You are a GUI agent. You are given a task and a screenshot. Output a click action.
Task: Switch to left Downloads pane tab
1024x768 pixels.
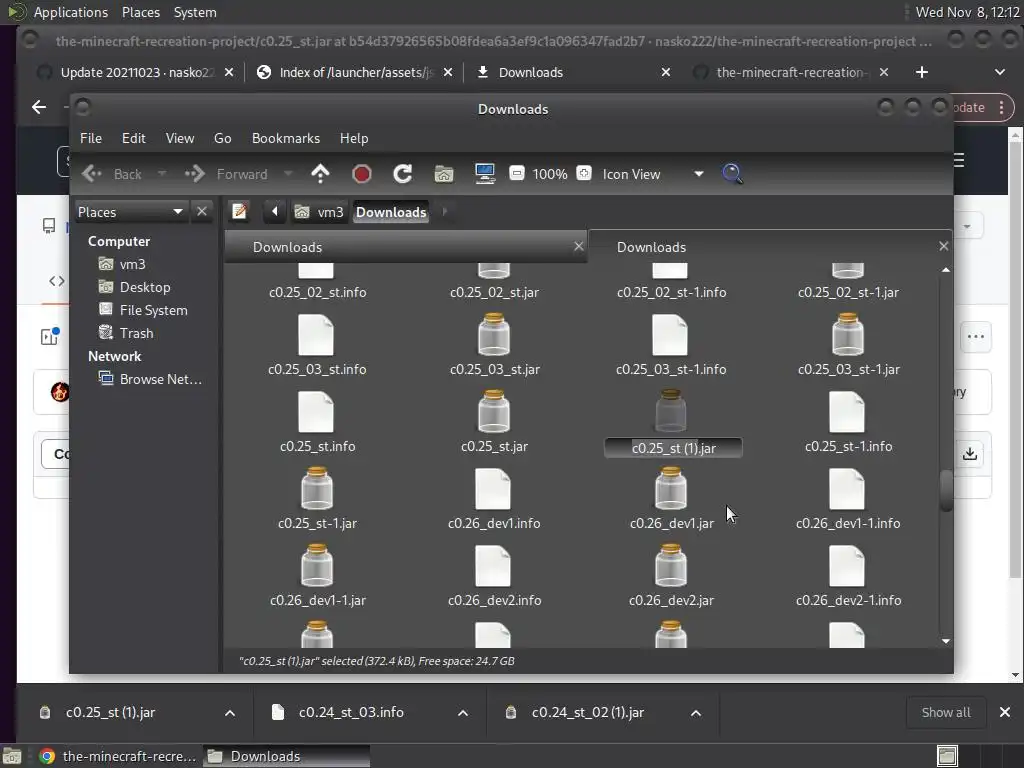pyautogui.click(x=406, y=247)
